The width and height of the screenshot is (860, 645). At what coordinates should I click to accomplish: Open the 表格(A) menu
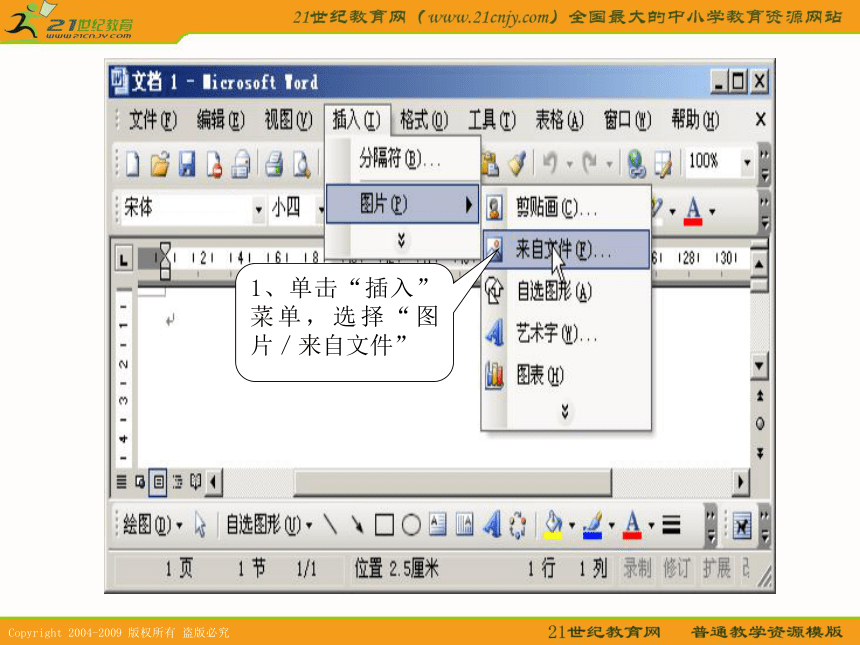559,120
